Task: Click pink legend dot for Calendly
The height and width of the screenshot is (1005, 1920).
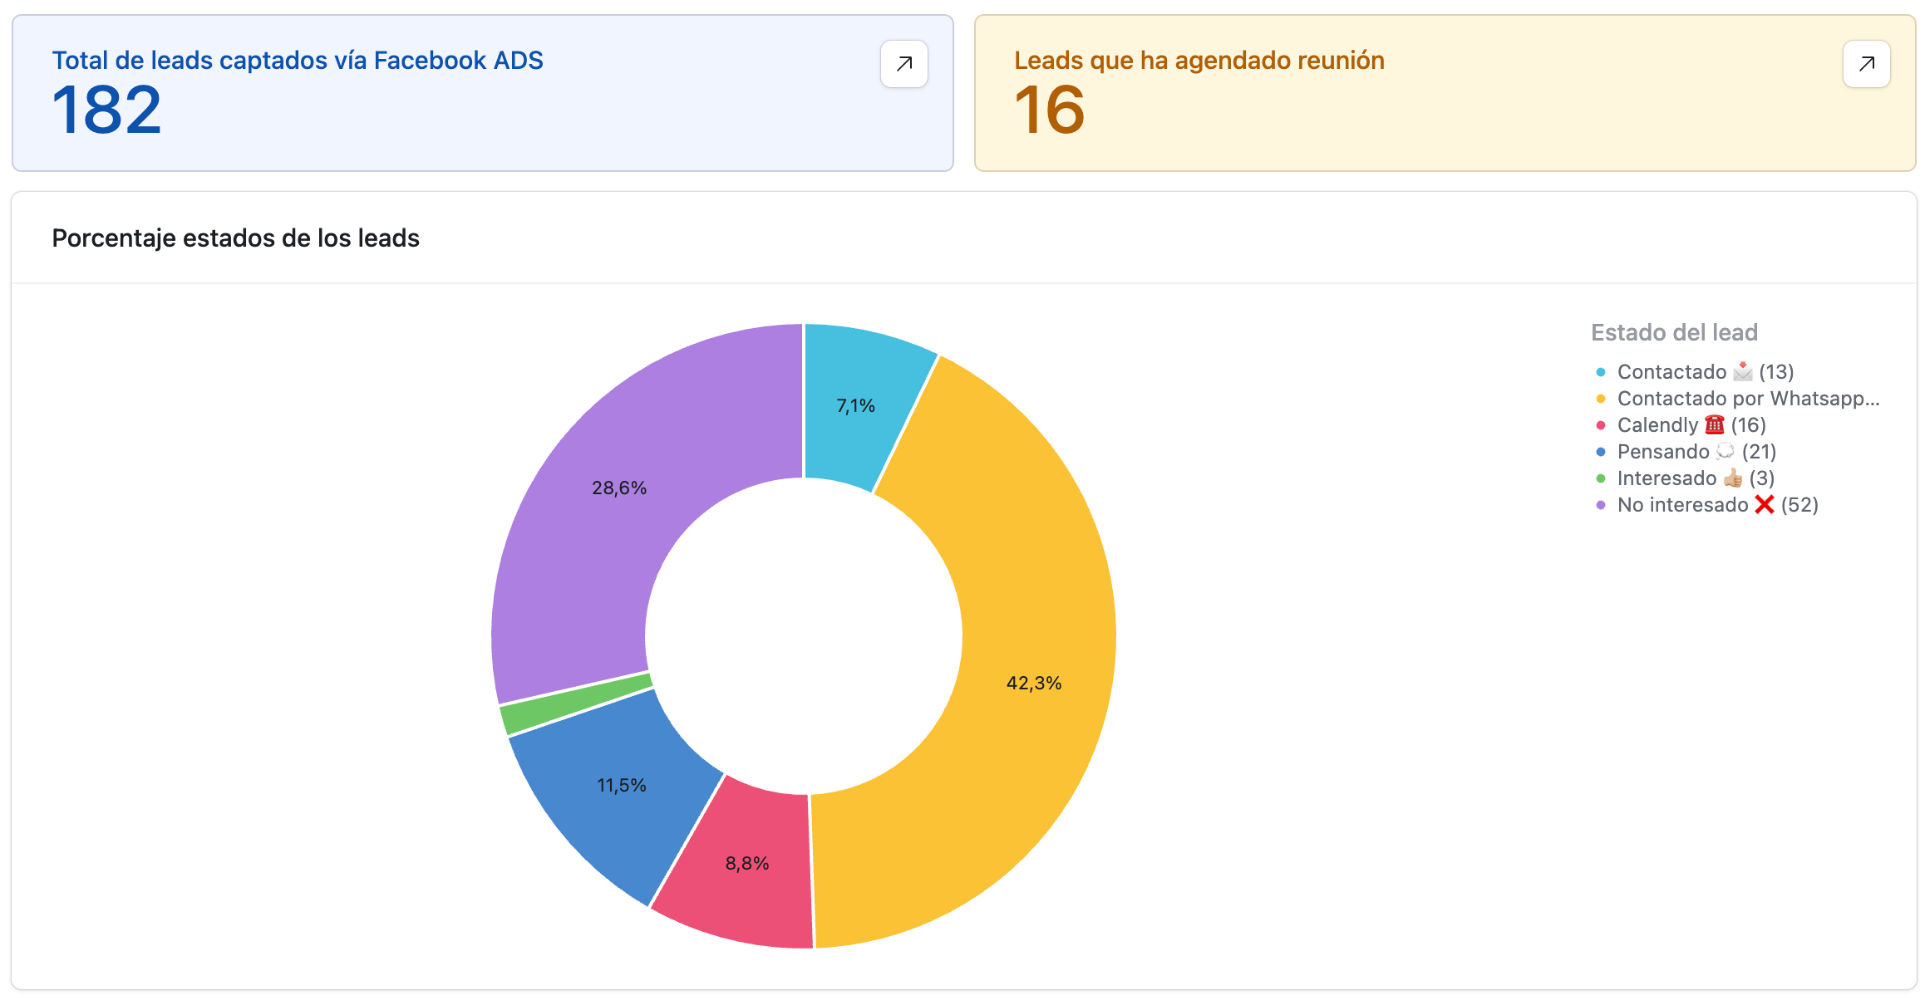Action: coord(1601,425)
